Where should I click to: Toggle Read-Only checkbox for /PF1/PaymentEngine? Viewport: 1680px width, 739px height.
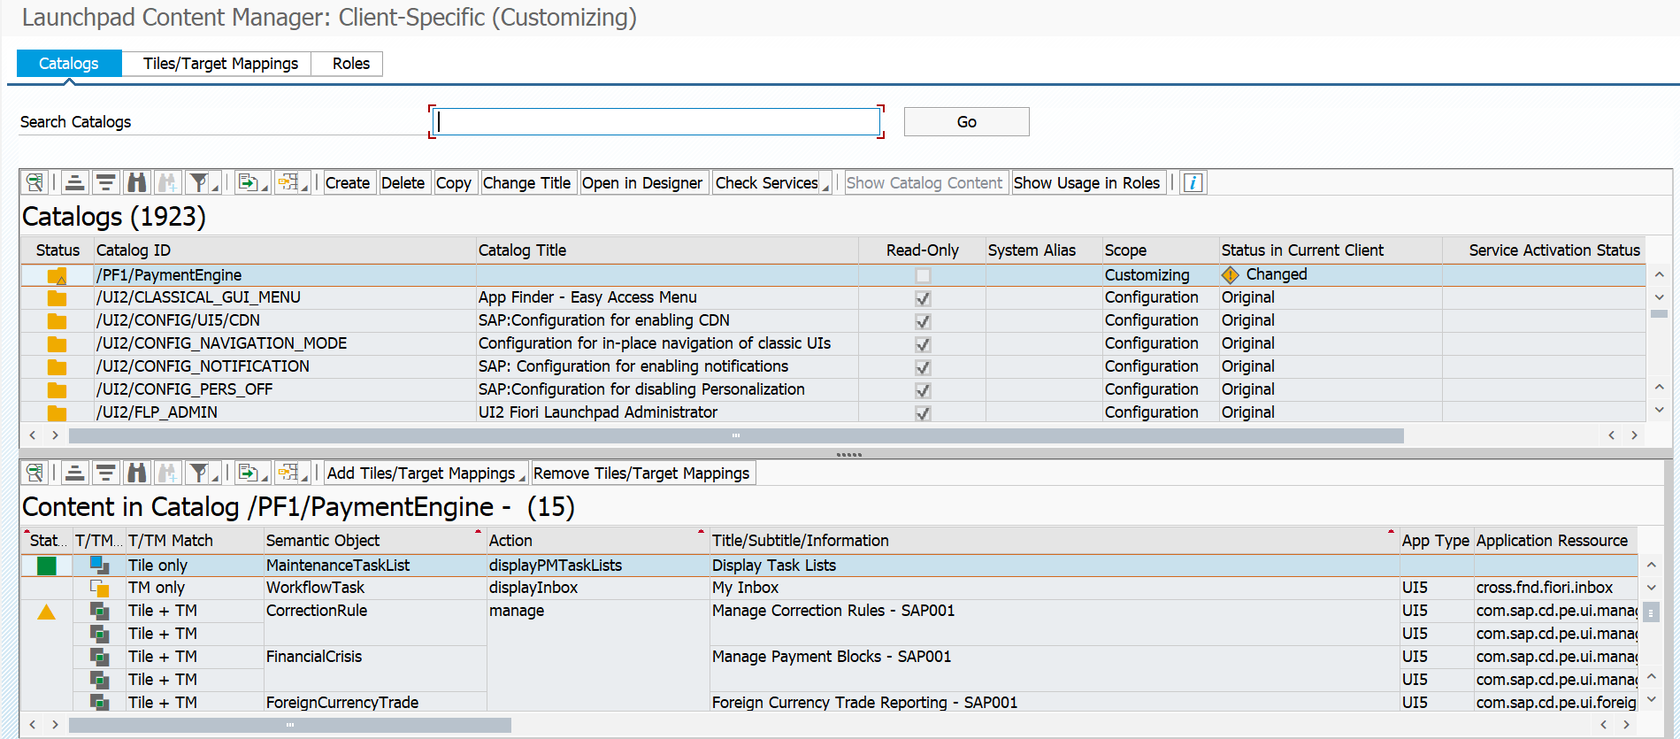pos(923,275)
